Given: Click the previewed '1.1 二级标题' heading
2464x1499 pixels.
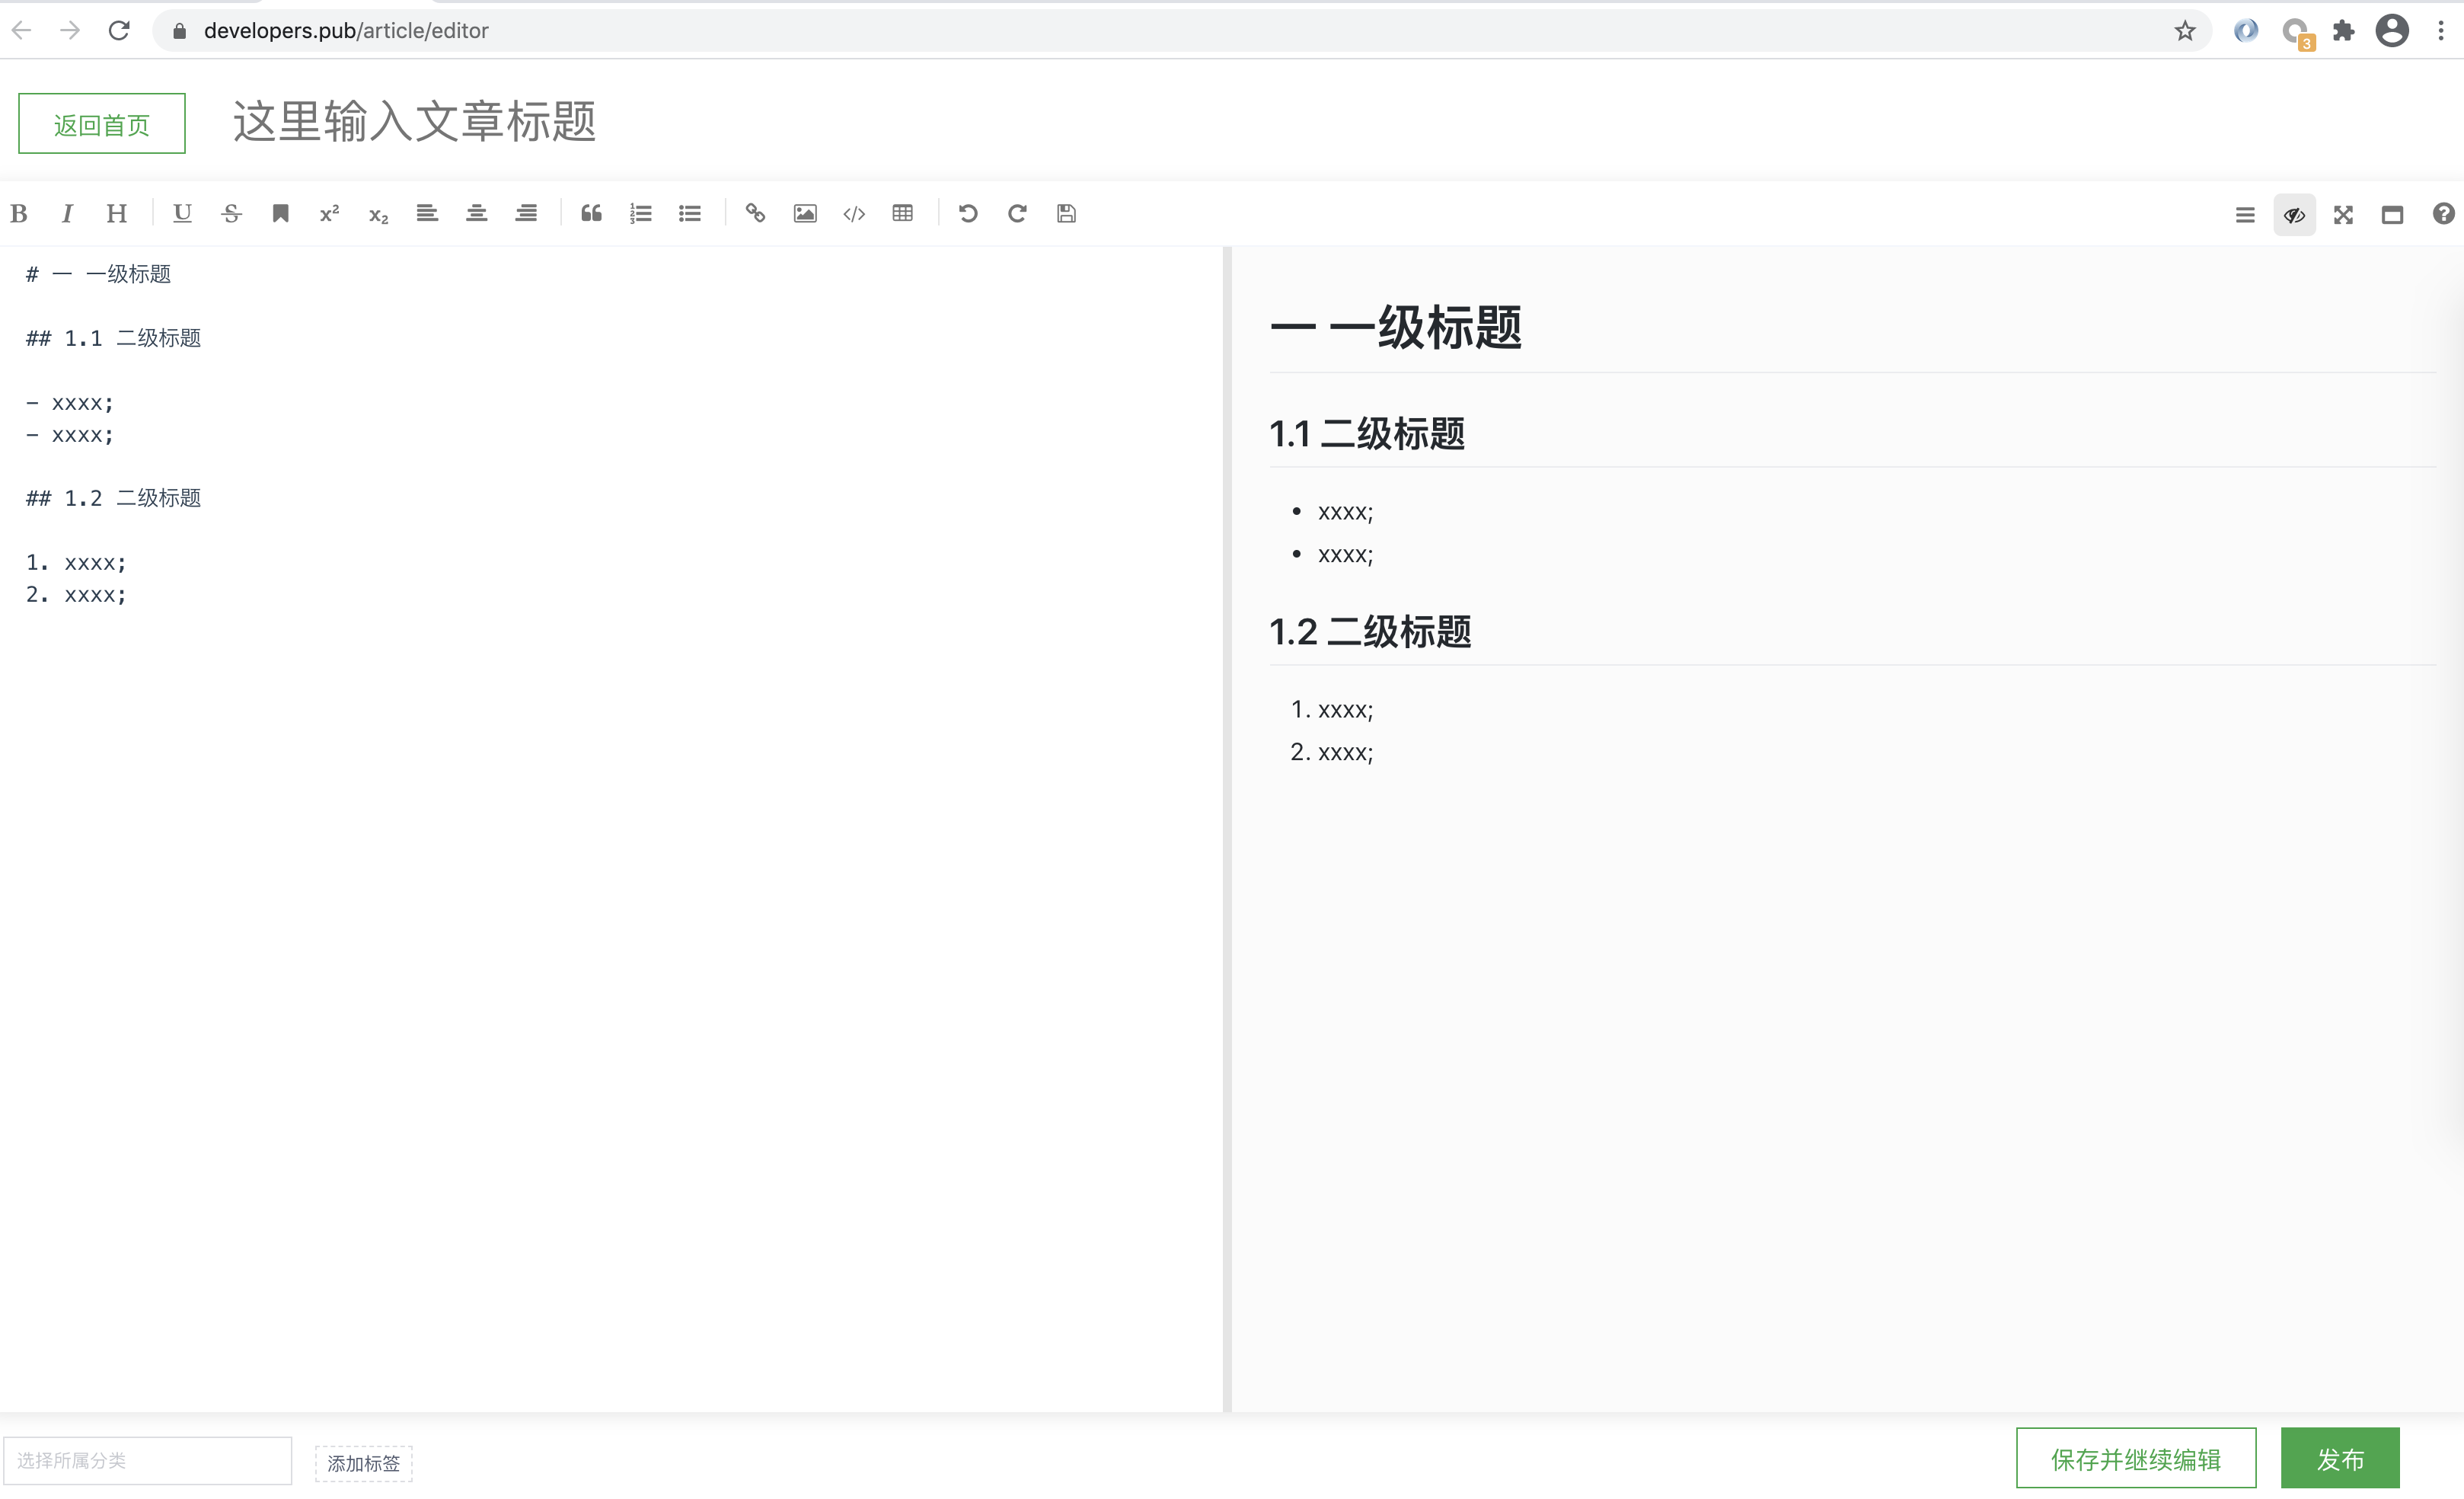Looking at the screenshot, I should [1367, 434].
